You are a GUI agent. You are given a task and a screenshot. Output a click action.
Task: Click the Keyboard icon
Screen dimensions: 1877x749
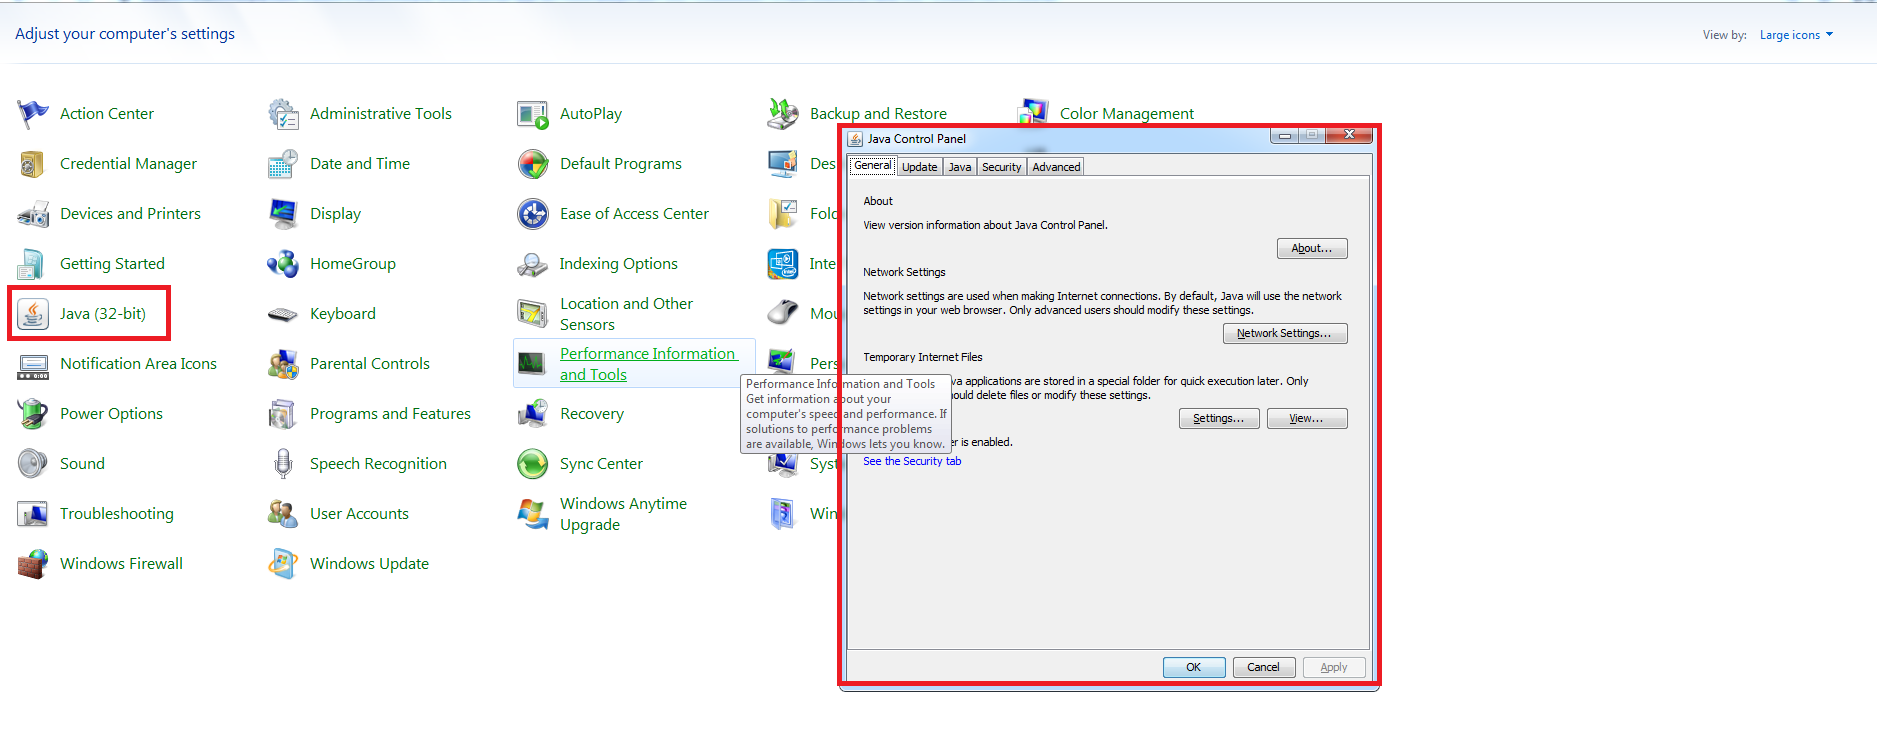[283, 314]
